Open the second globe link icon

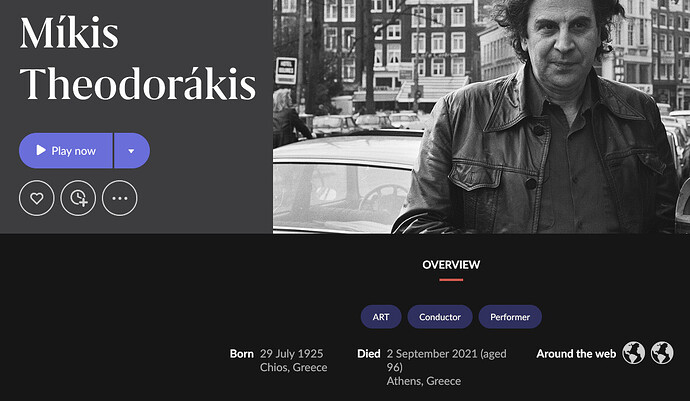(x=662, y=353)
